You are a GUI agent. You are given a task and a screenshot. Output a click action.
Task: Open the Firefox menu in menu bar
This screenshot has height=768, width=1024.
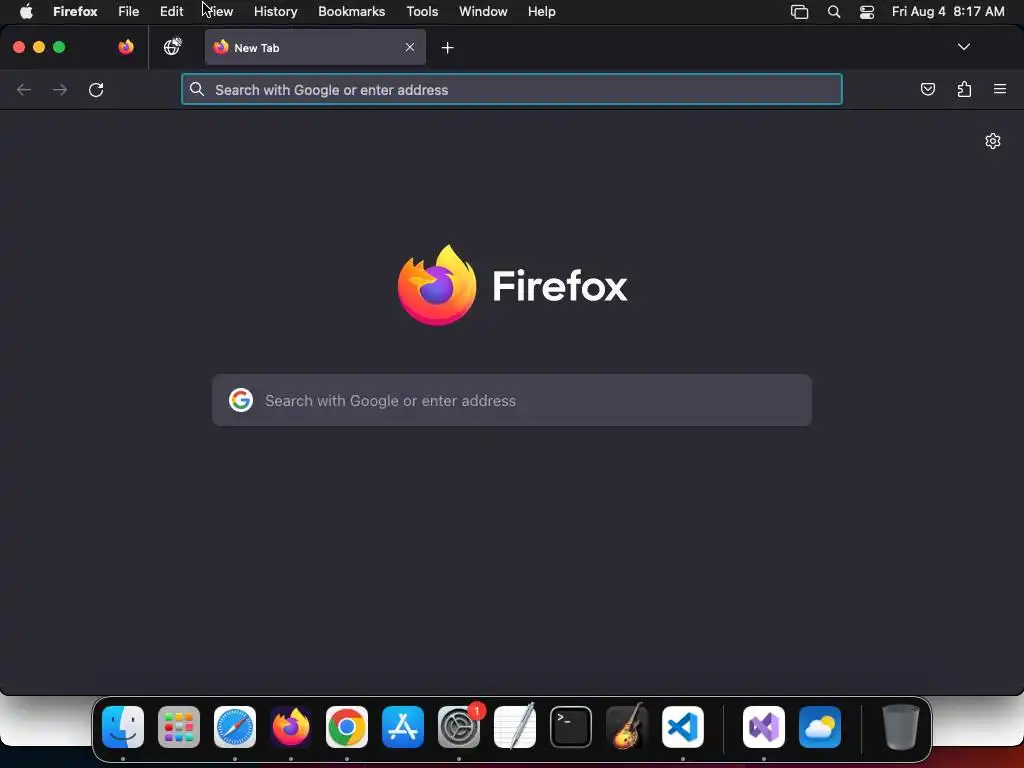tap(75, 12)
